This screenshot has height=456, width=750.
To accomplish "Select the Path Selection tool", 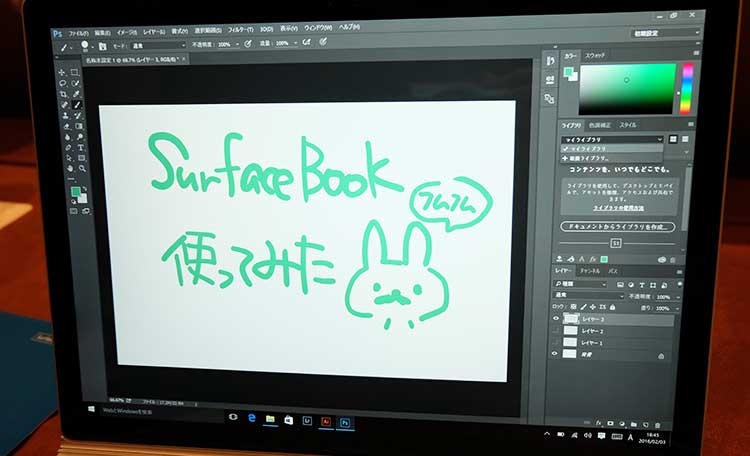I will (69, 158).
